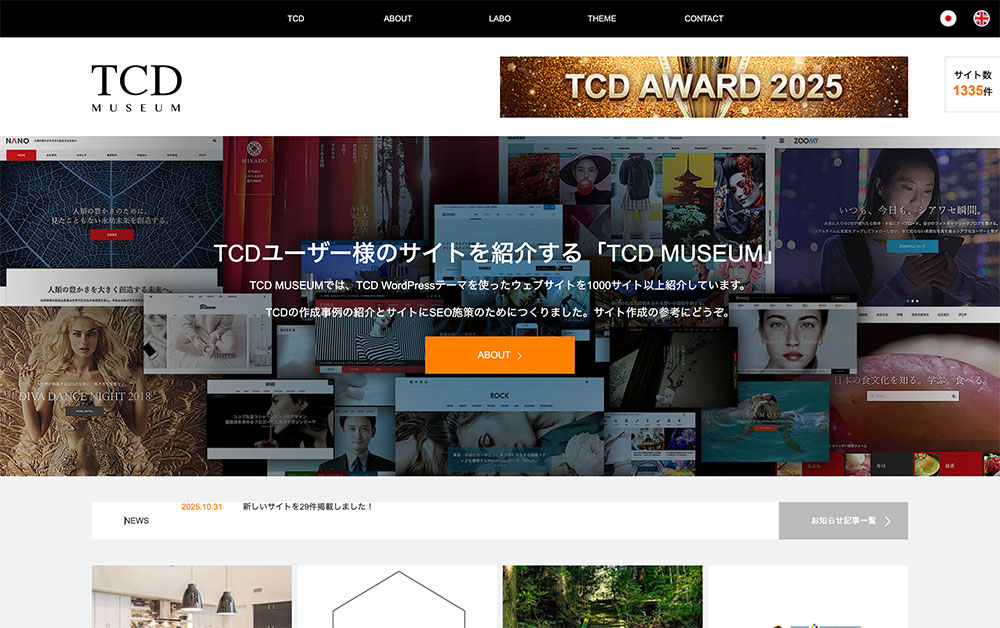Click the house outline drawing thumbnail
The image size is (1000, 628).
pos(396,597)
